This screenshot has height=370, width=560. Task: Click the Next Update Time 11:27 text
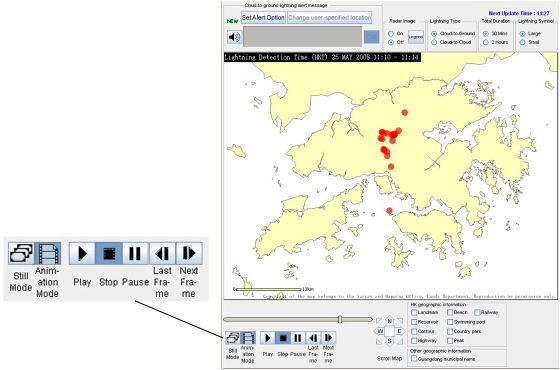pos(519,13)
